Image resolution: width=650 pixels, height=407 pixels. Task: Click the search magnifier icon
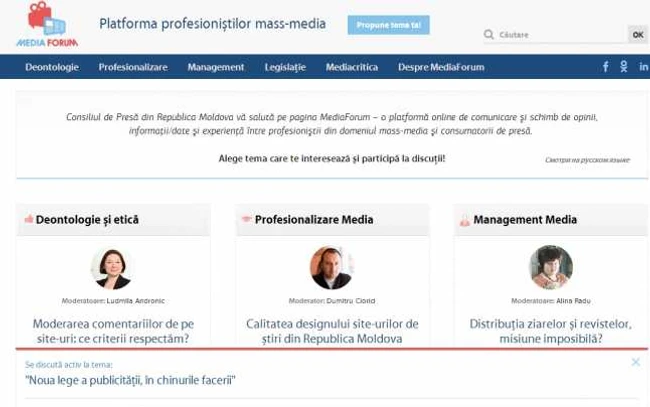(489, 34)
